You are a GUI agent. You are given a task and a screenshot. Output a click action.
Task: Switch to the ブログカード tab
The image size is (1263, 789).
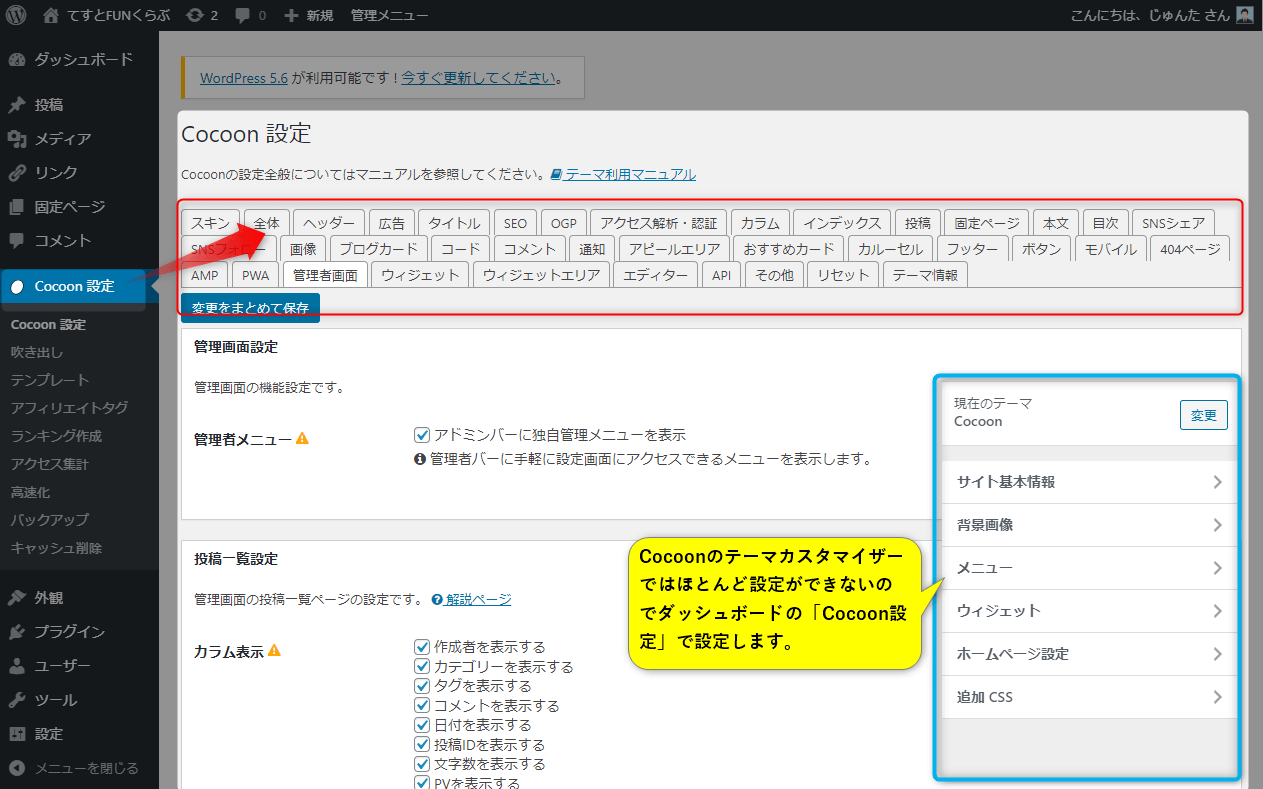[379, 249]
